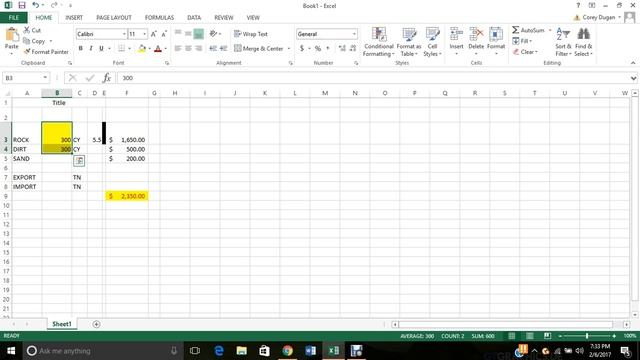The image size is (640, 360).
Task: Open the Clear eraser options
Action: pyautogui.click(x=525, y=52)
